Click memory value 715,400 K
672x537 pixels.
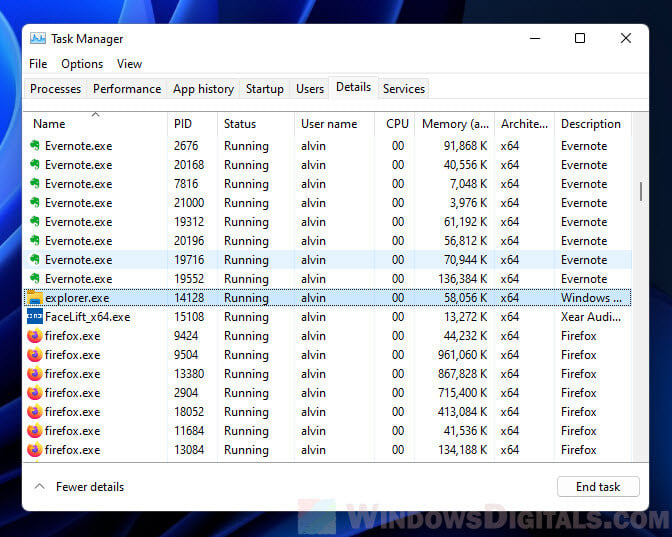point(462,393)
